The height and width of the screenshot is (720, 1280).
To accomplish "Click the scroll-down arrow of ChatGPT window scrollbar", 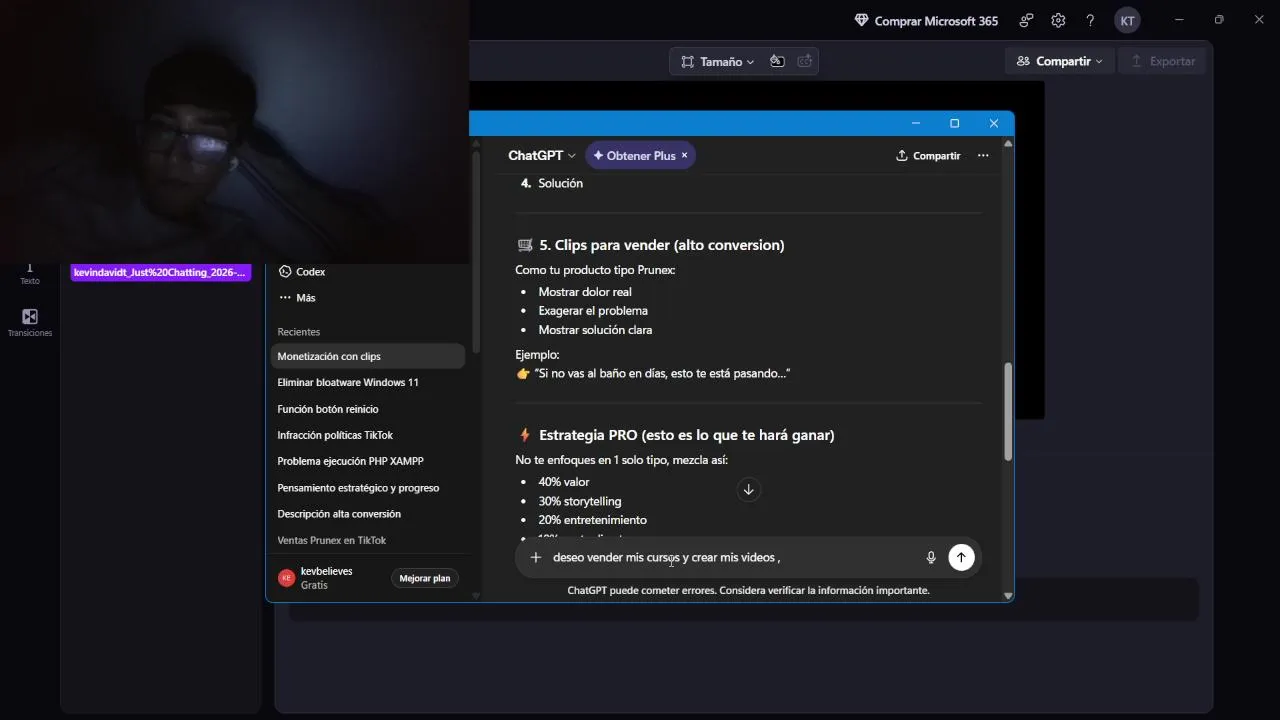I will point(1008,595).
